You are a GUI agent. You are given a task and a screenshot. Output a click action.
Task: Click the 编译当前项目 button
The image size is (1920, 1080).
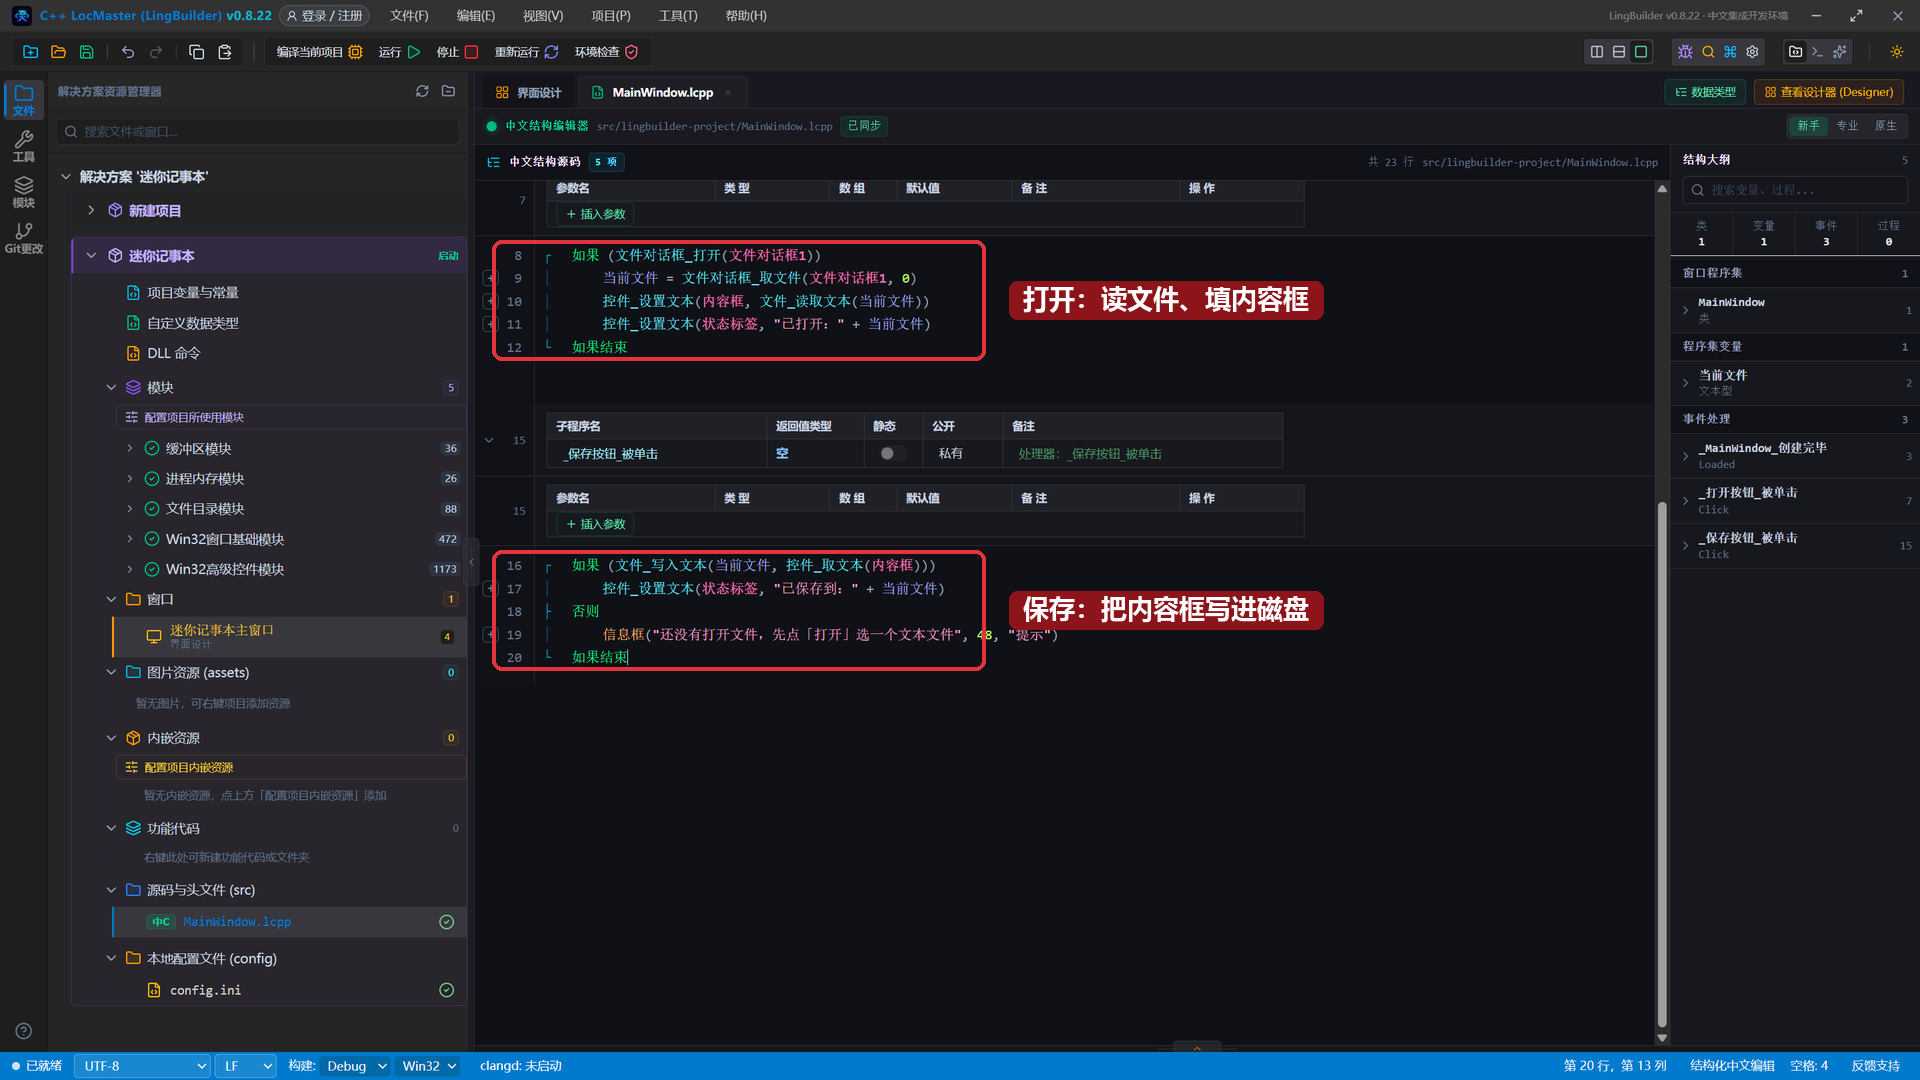click(318, 52)
